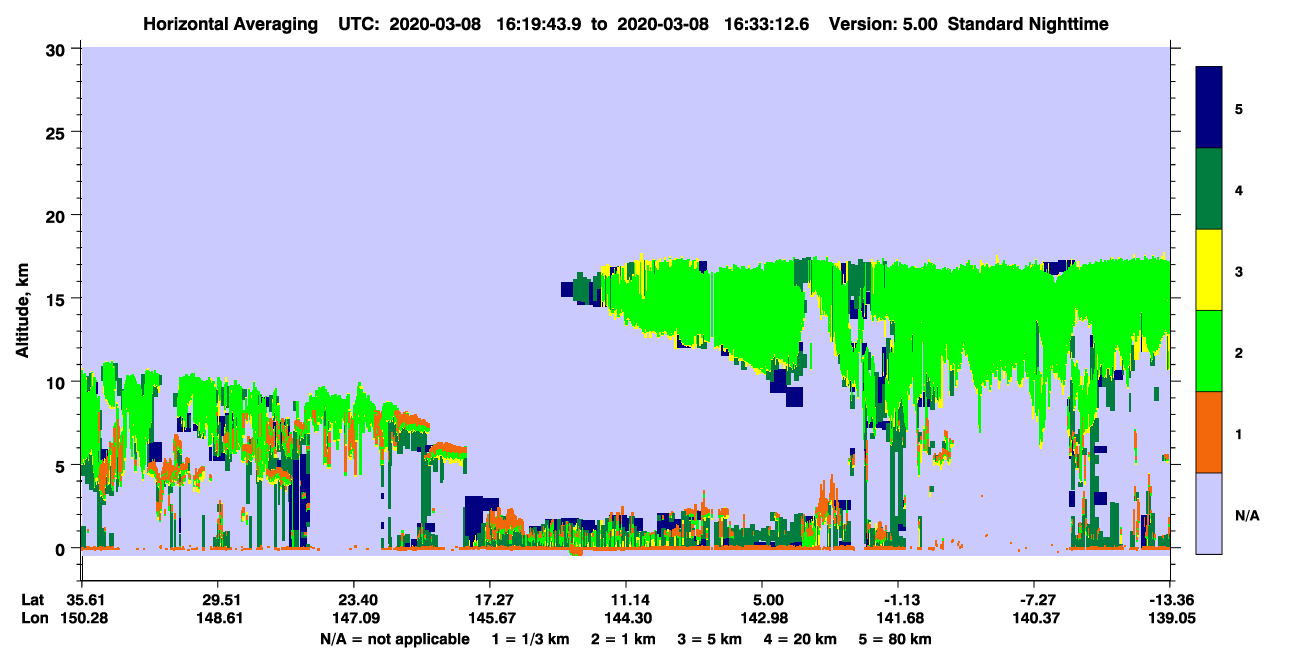Click the bright green colorbar segment labeled 2
The height and width of the screenshot is (667, 1300).
click(1209, 351)
